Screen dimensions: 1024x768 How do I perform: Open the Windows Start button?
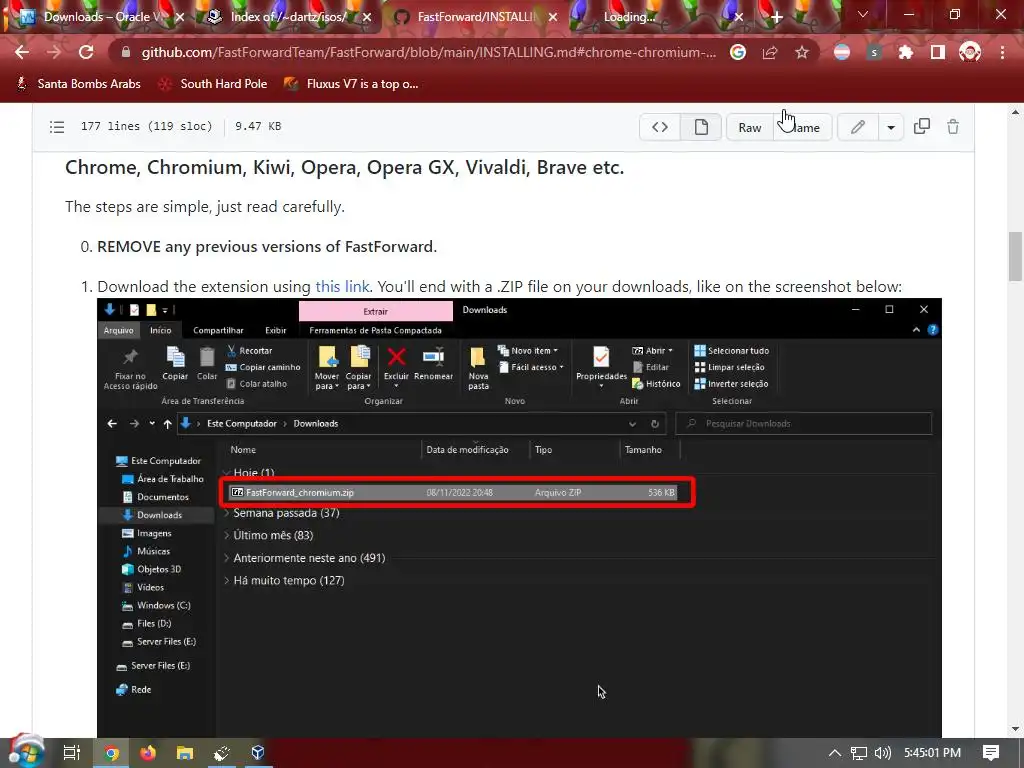[x=26, y=753]
